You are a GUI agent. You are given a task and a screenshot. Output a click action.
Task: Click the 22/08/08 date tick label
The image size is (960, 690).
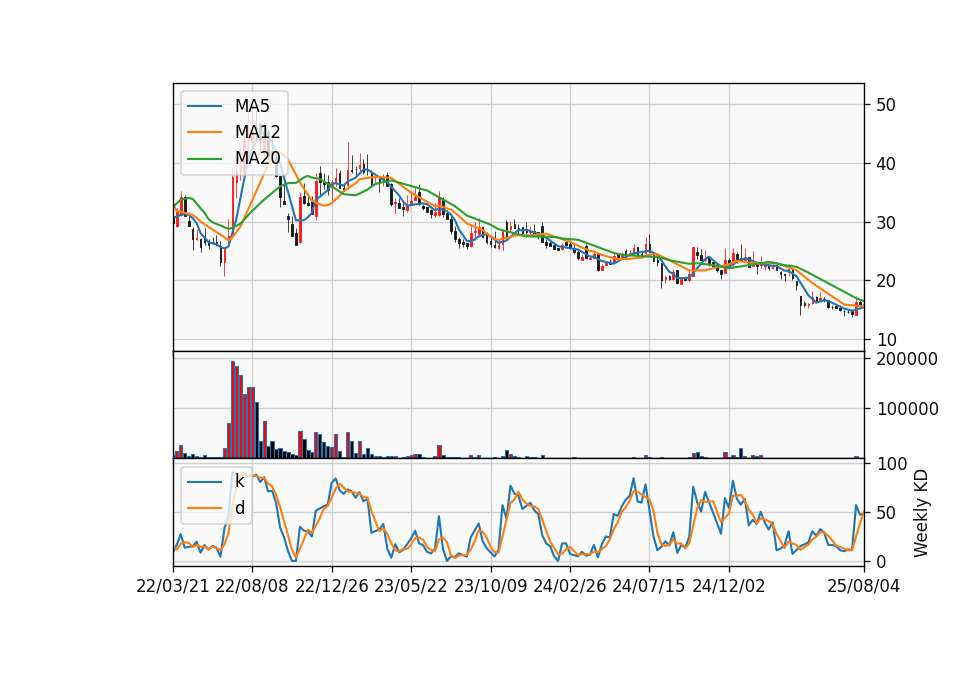click(x=252, y=587)
